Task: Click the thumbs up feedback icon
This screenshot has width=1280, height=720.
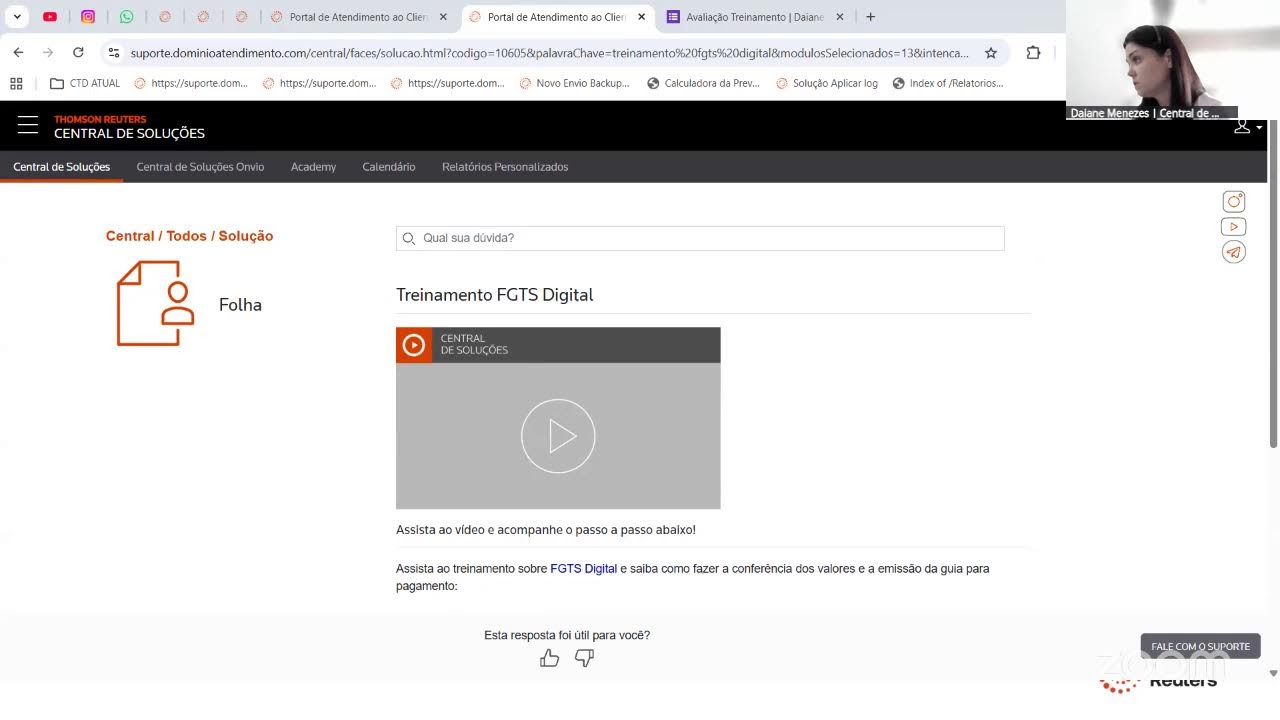Action: click(549, 658)
